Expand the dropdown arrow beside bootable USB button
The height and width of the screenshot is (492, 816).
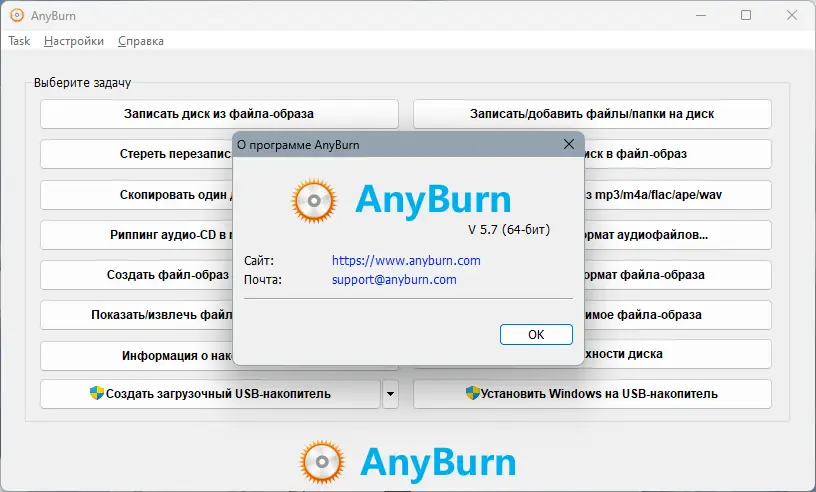[x=390, y=394]
